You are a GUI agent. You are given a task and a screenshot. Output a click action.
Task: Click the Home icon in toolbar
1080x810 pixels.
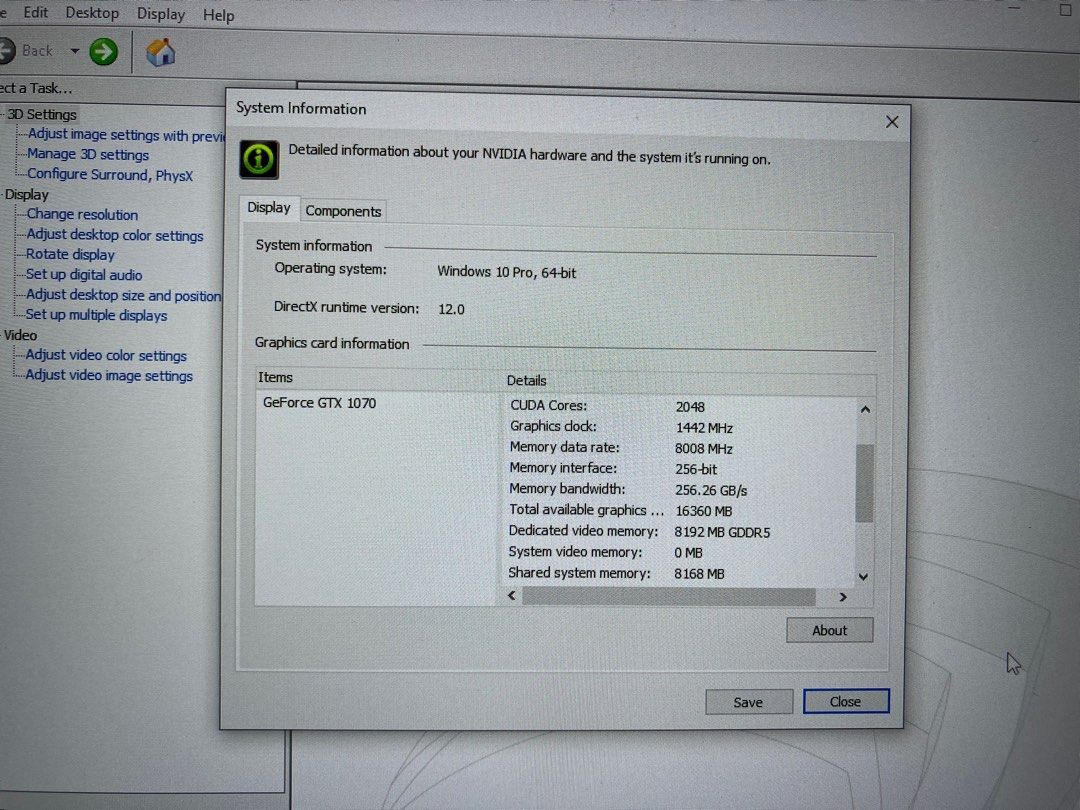tap(160, 52)
